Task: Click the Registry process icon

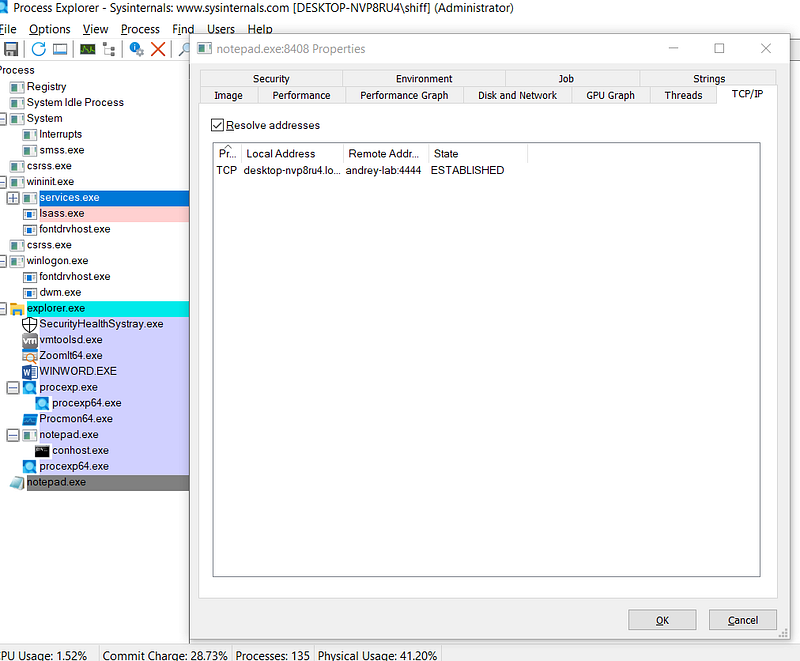Action: point(17,87)
